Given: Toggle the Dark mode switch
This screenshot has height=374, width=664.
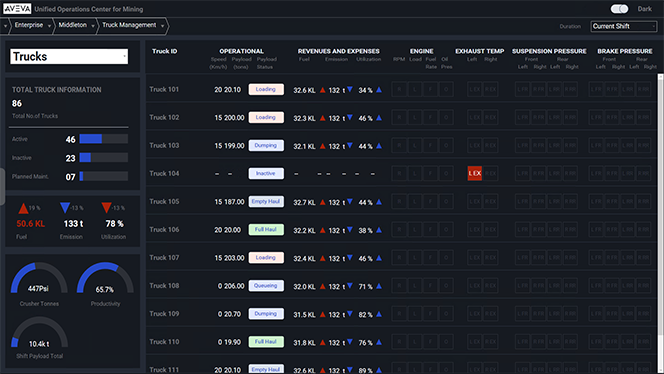Looking at the screenshot, I should [619, 9].
